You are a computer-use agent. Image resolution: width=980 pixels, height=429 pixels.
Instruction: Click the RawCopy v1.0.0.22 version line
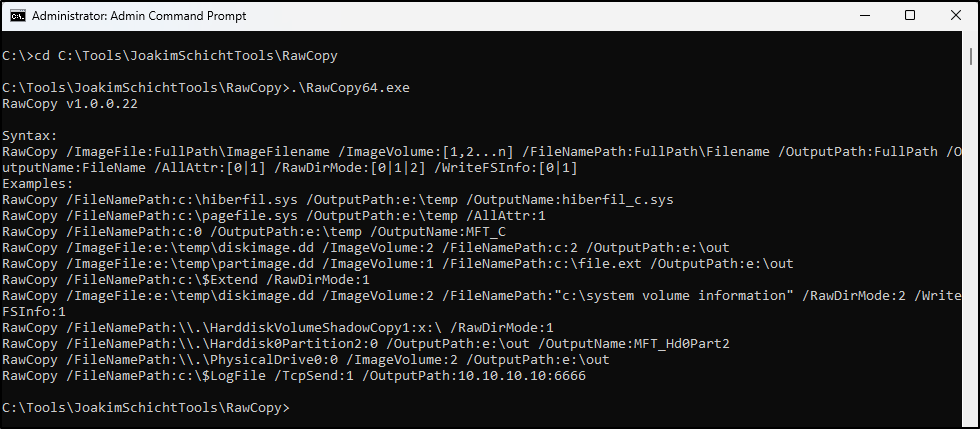[70, 104]
